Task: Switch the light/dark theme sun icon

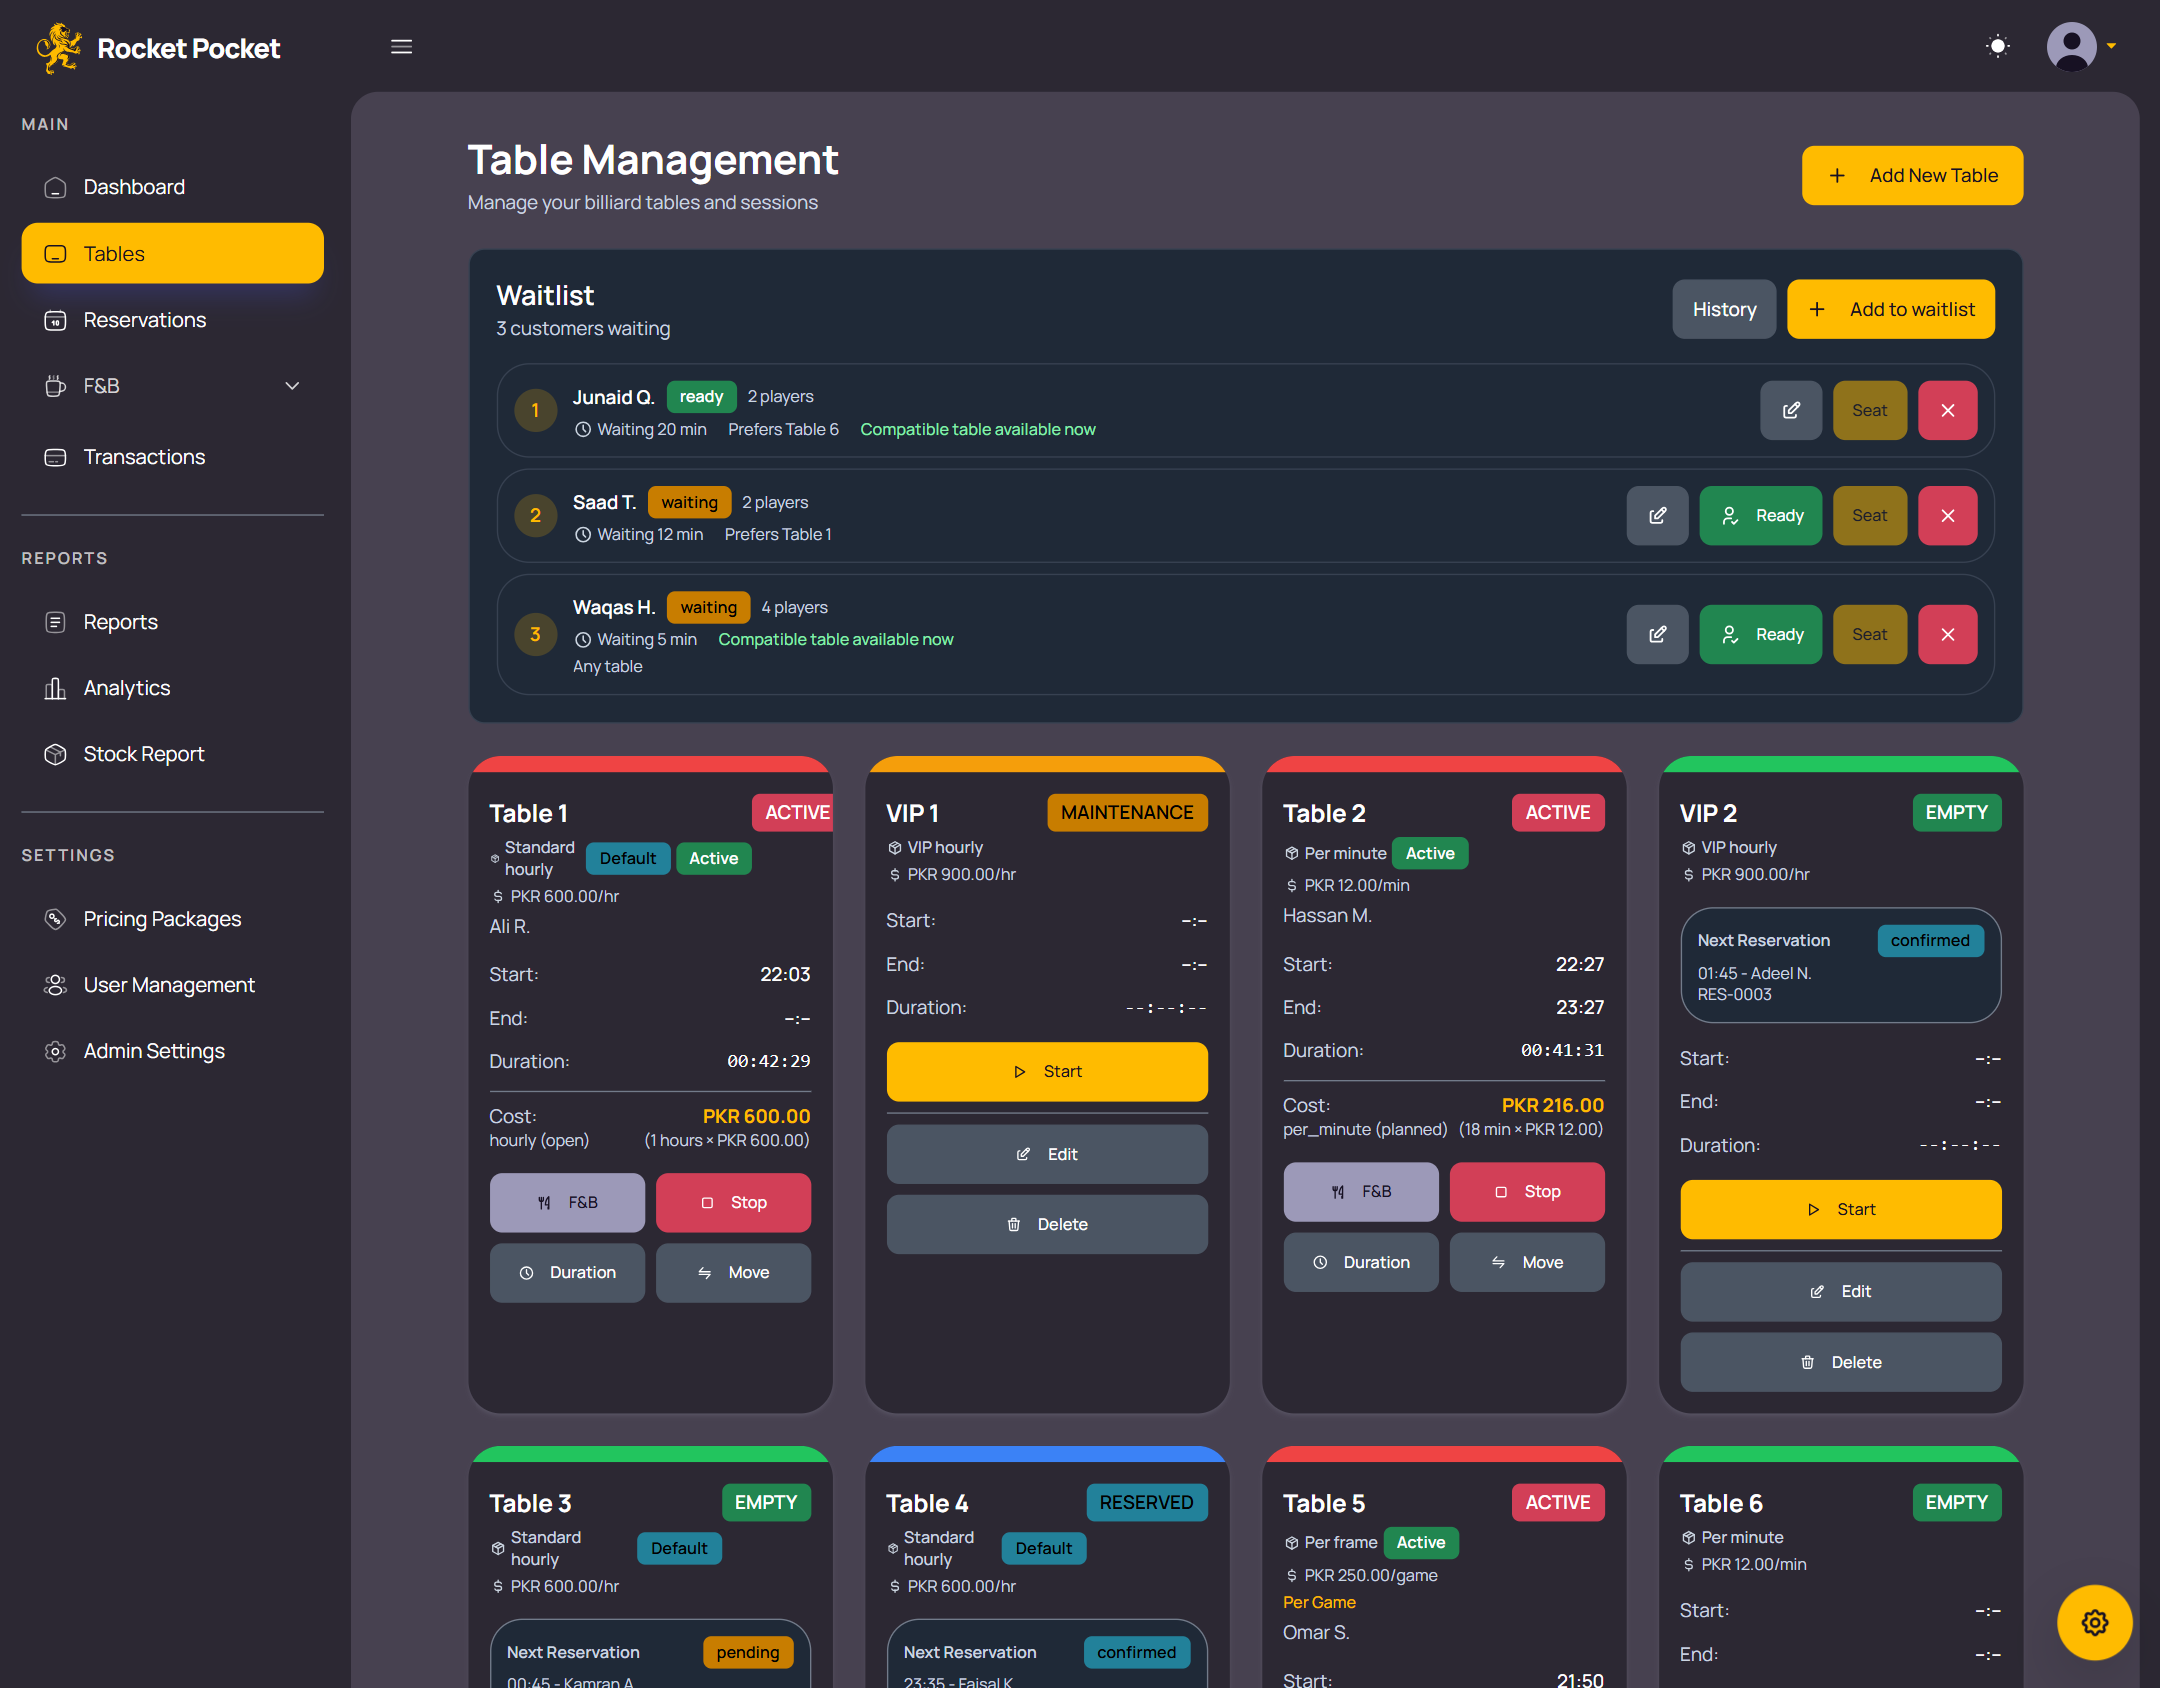Action: 1997,46
